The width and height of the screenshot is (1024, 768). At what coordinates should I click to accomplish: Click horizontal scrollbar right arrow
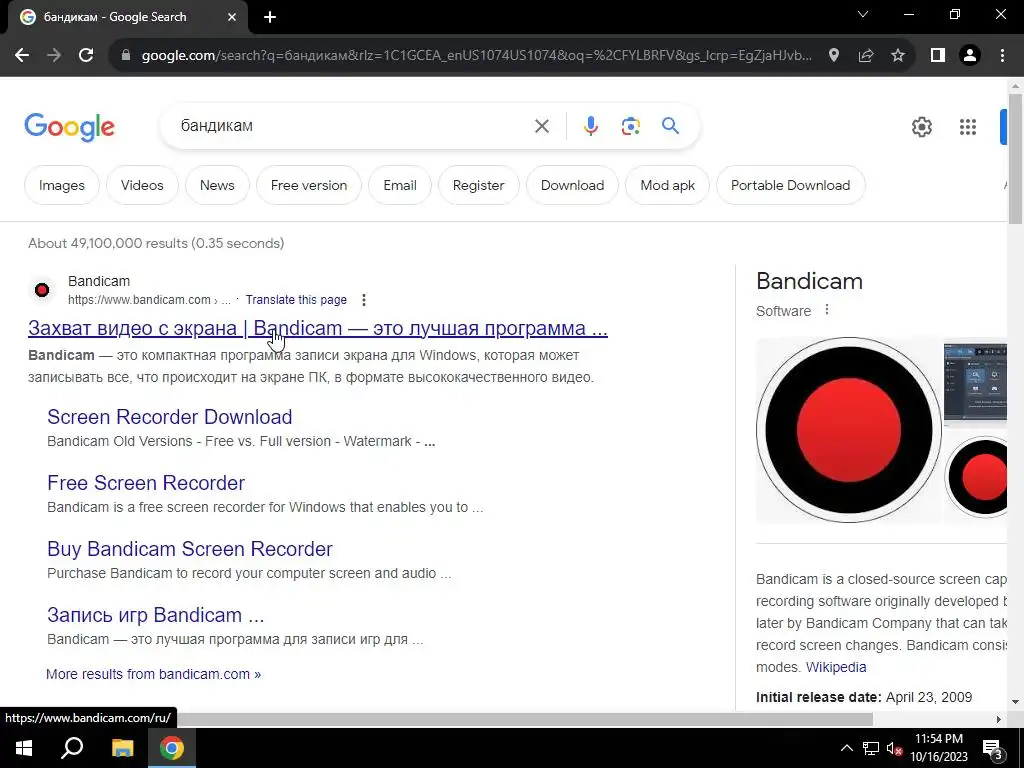pyautogui.click(x=999, y=719)
